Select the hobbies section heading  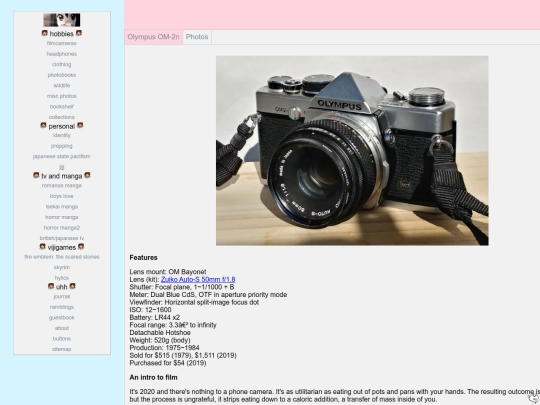(x=62, y=34)
